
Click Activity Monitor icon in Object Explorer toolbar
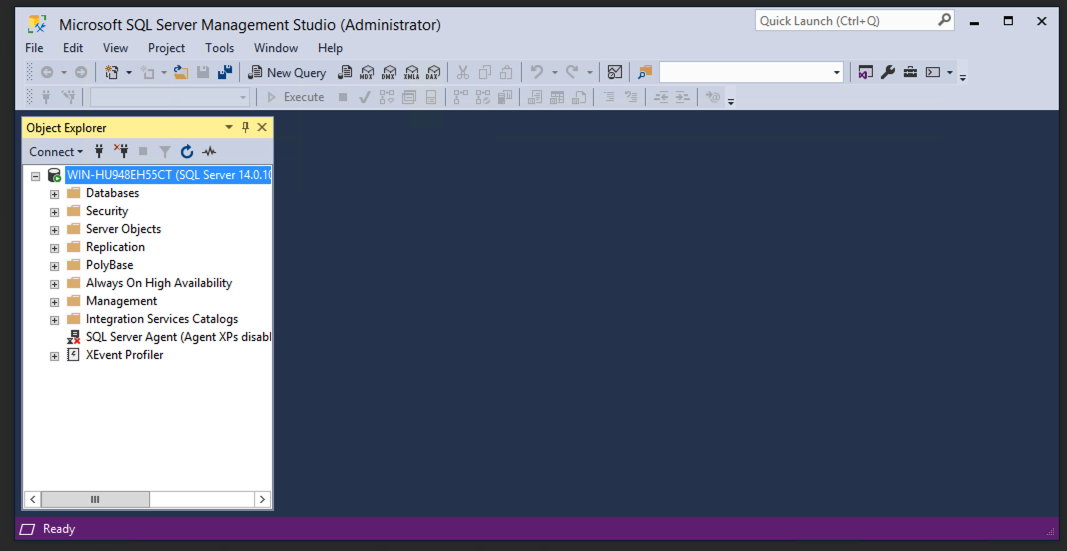point(209,151)
